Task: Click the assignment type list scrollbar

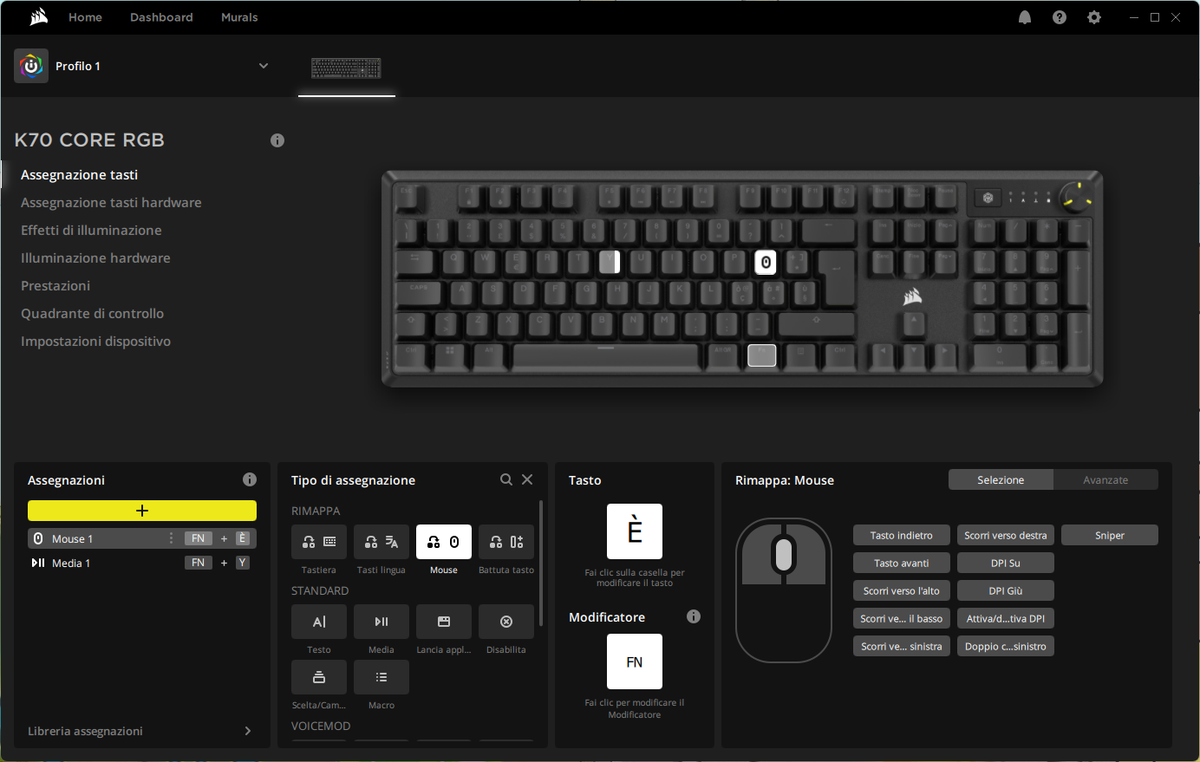Action: (541, 565)
